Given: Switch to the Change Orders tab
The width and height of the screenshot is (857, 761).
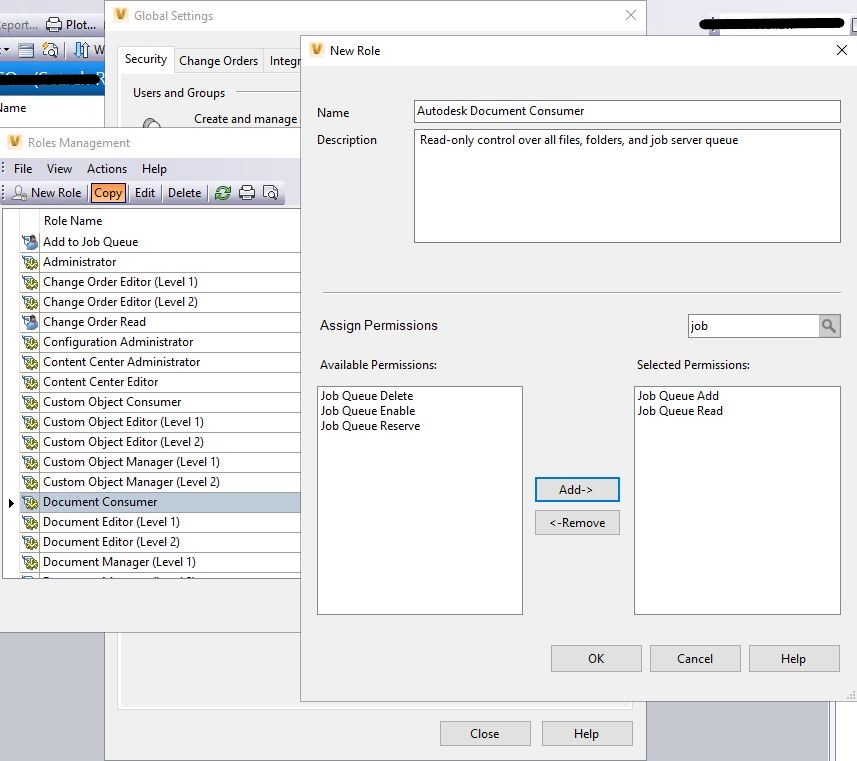Looking at the screenshot, I should point(218,60).
